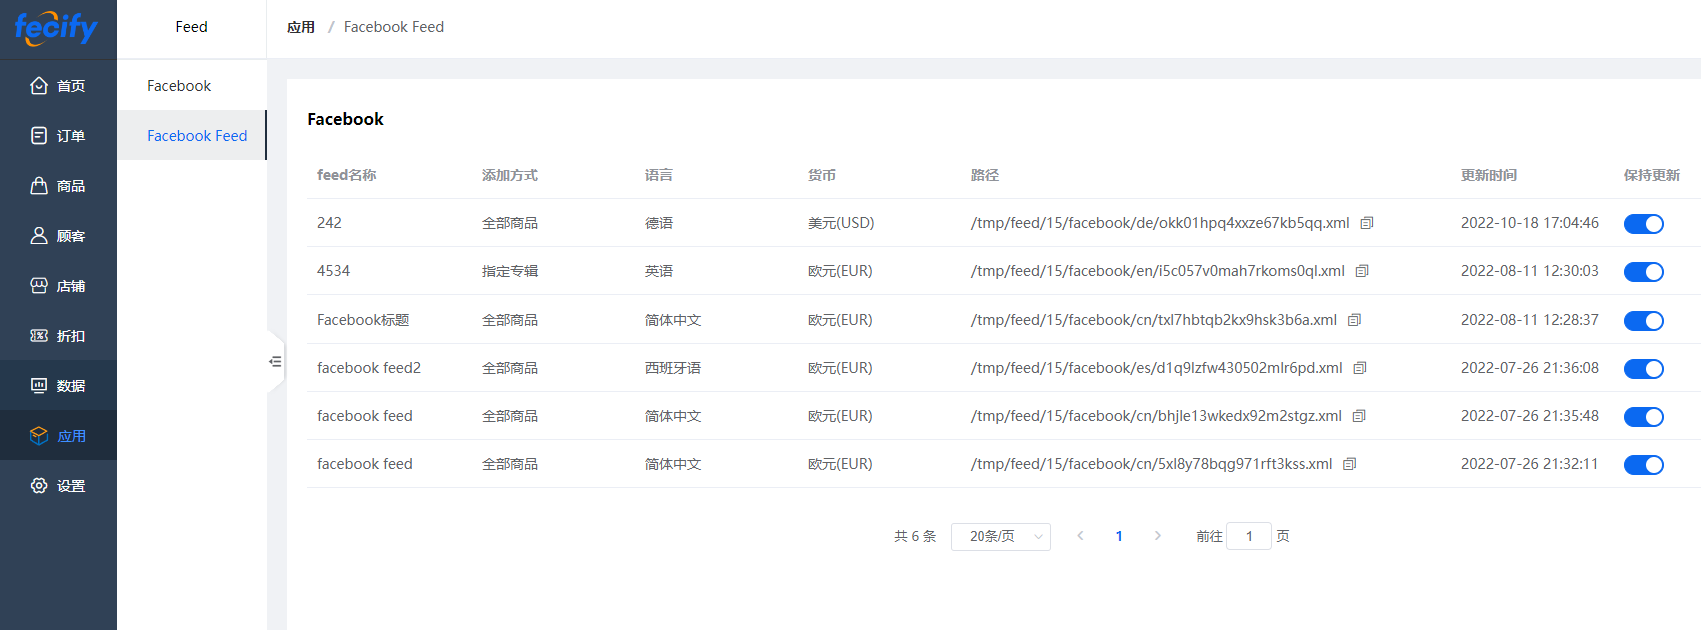This screenshot has height=630, width=1701.
Task: Select Facebook in the Feed submenu
Action: click(192, 86)
